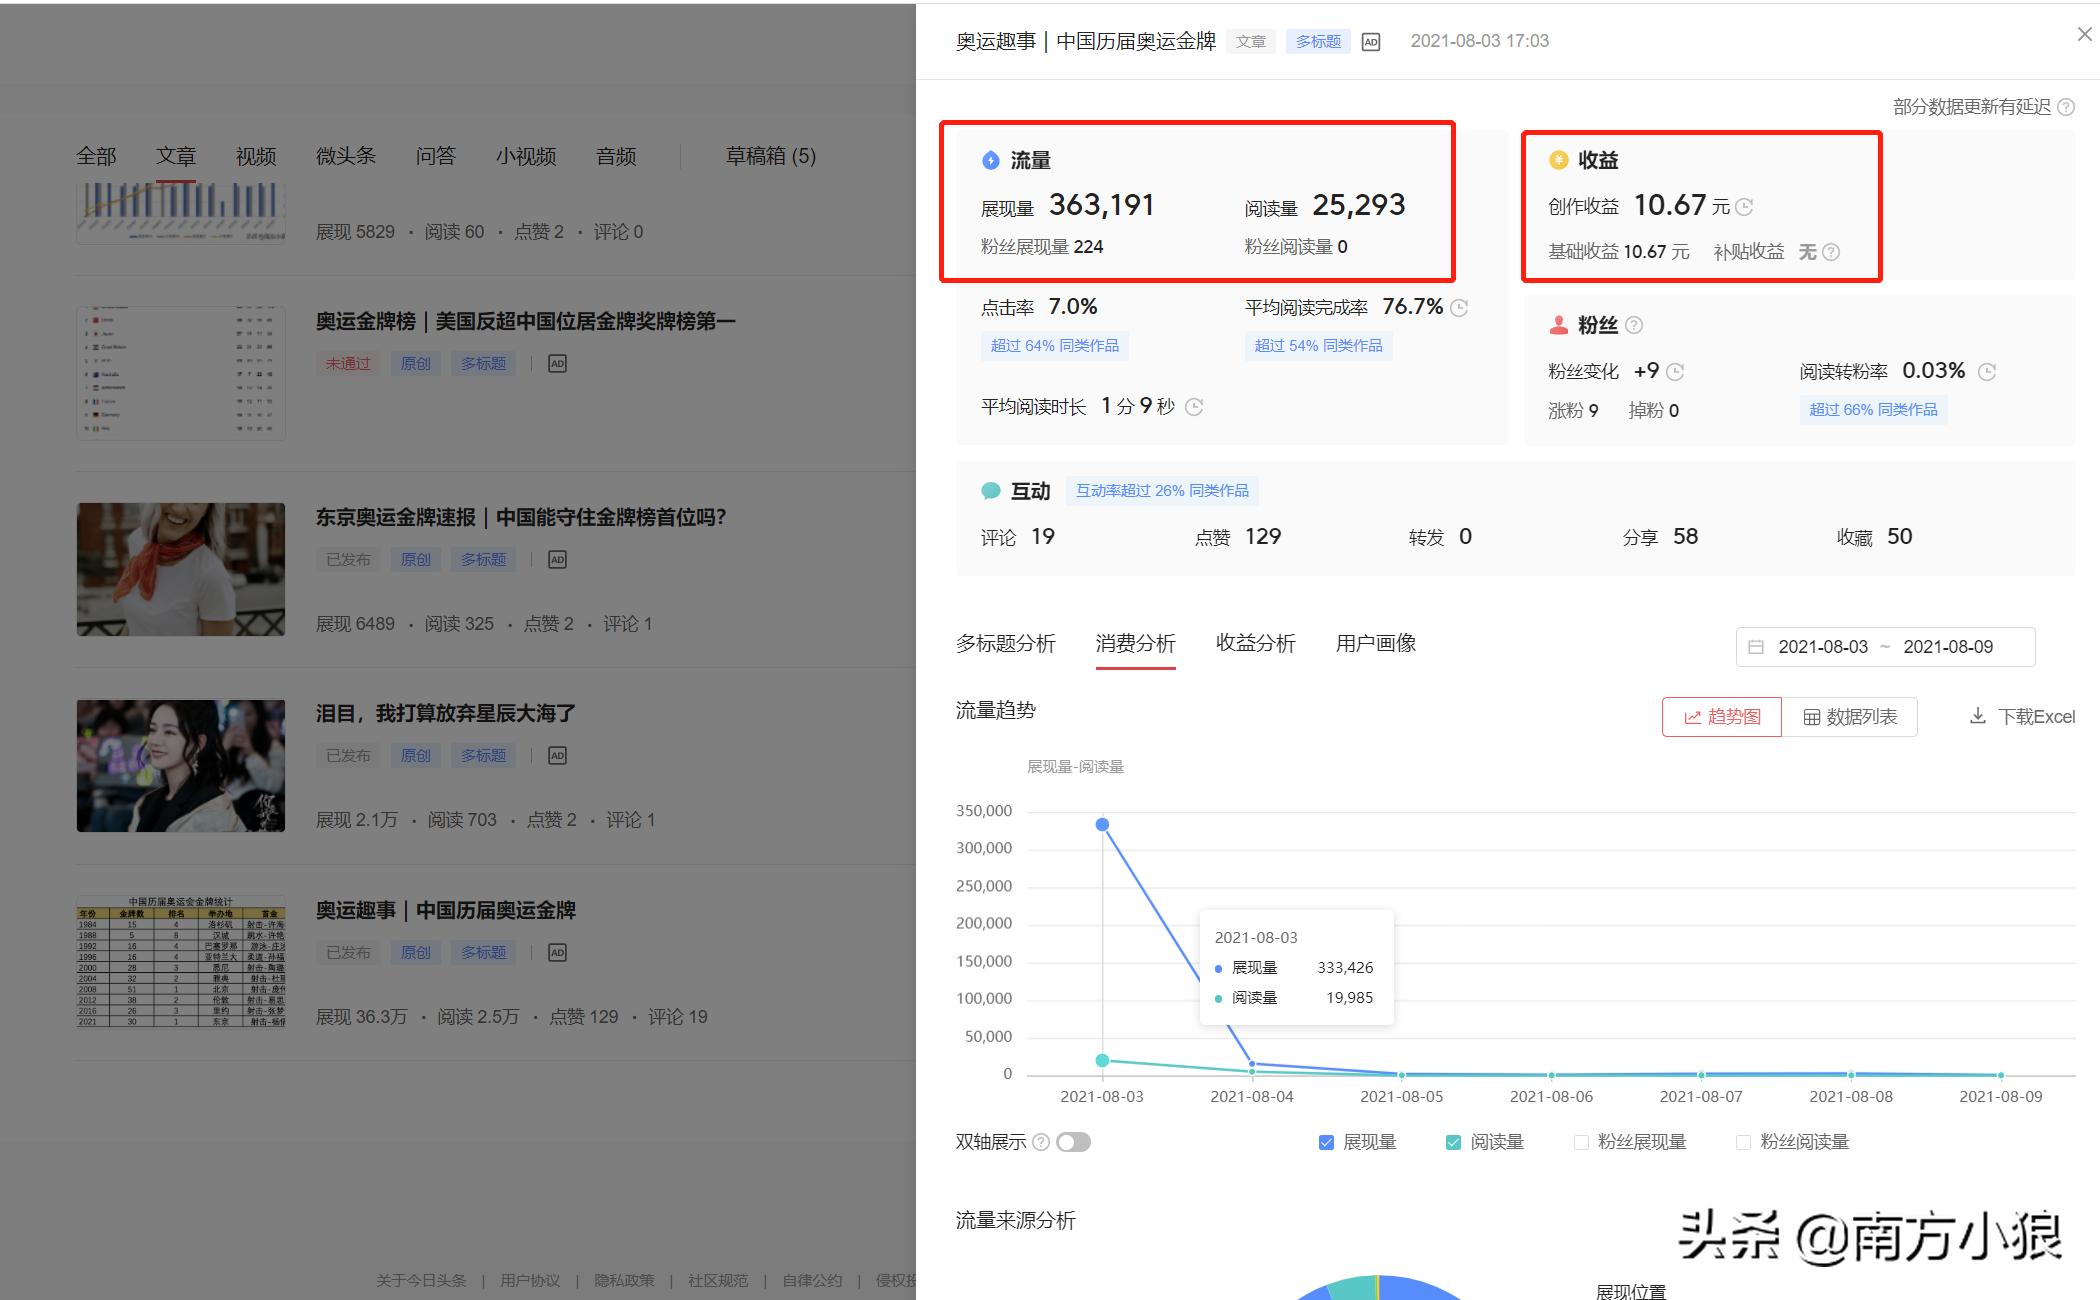Viewport: 2100px width, 1300px height.
Task: Click refresh icon next to 阅读转粉率
Action: coord(1989,370)
